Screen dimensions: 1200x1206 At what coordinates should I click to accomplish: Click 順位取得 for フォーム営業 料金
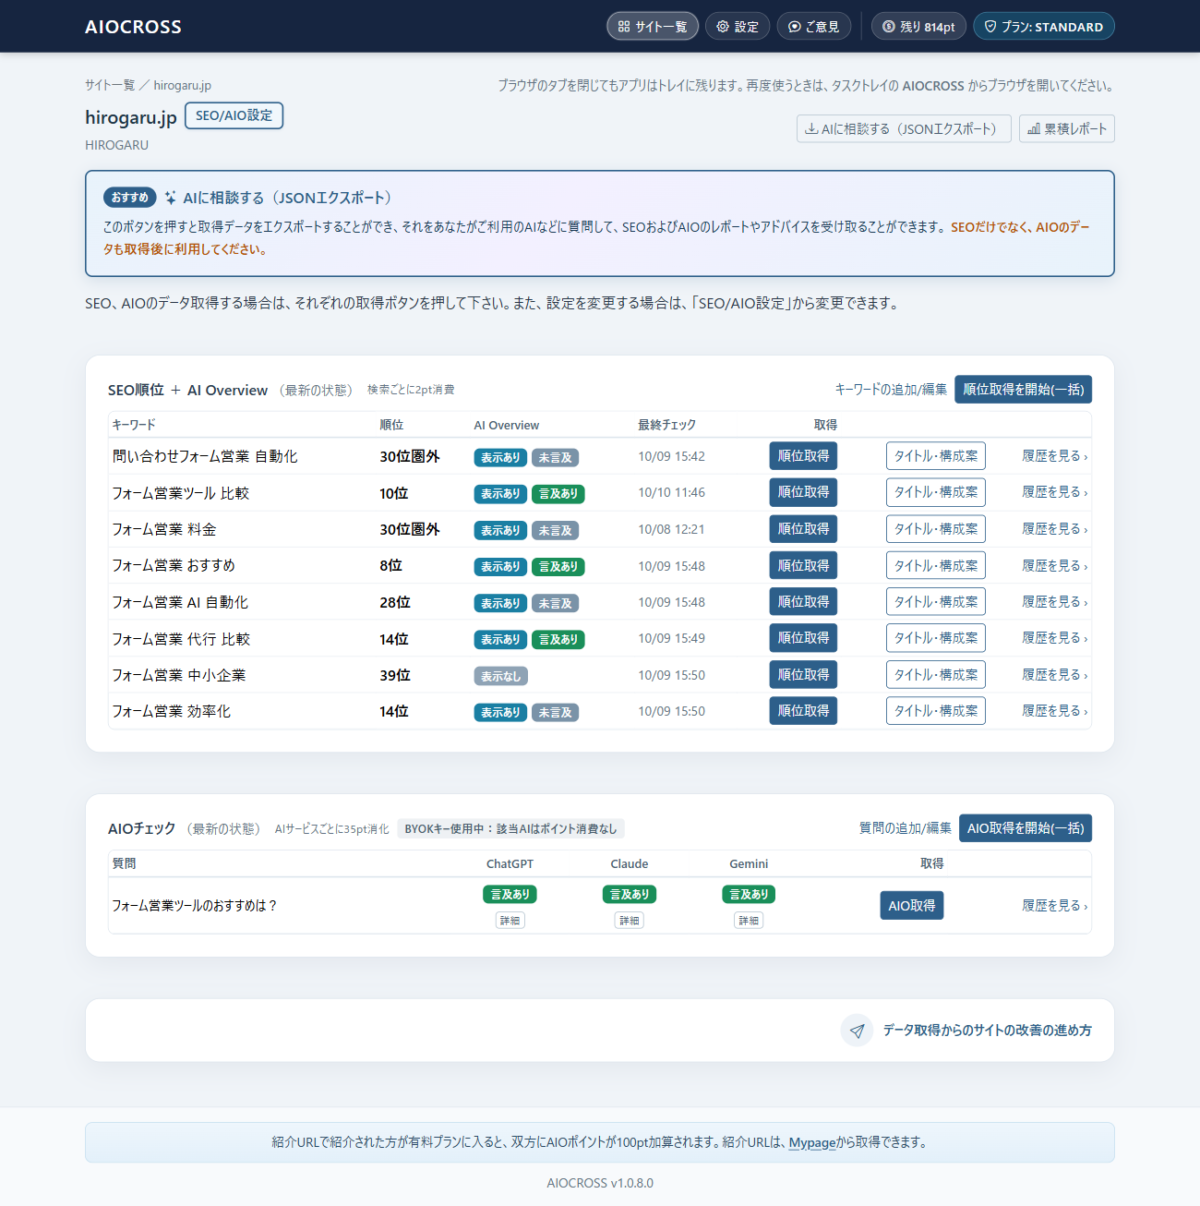tap(803, 529)
